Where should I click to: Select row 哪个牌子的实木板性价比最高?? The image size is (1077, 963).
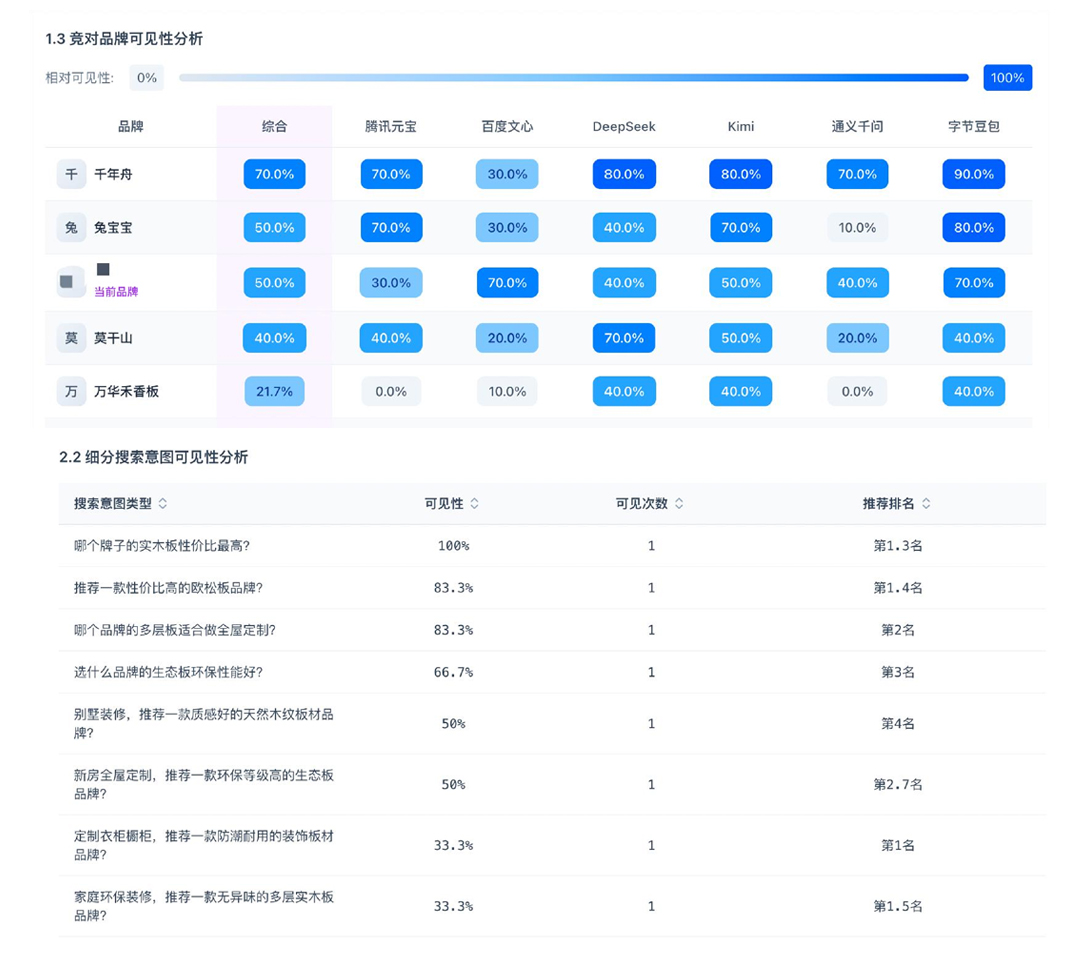552,546
